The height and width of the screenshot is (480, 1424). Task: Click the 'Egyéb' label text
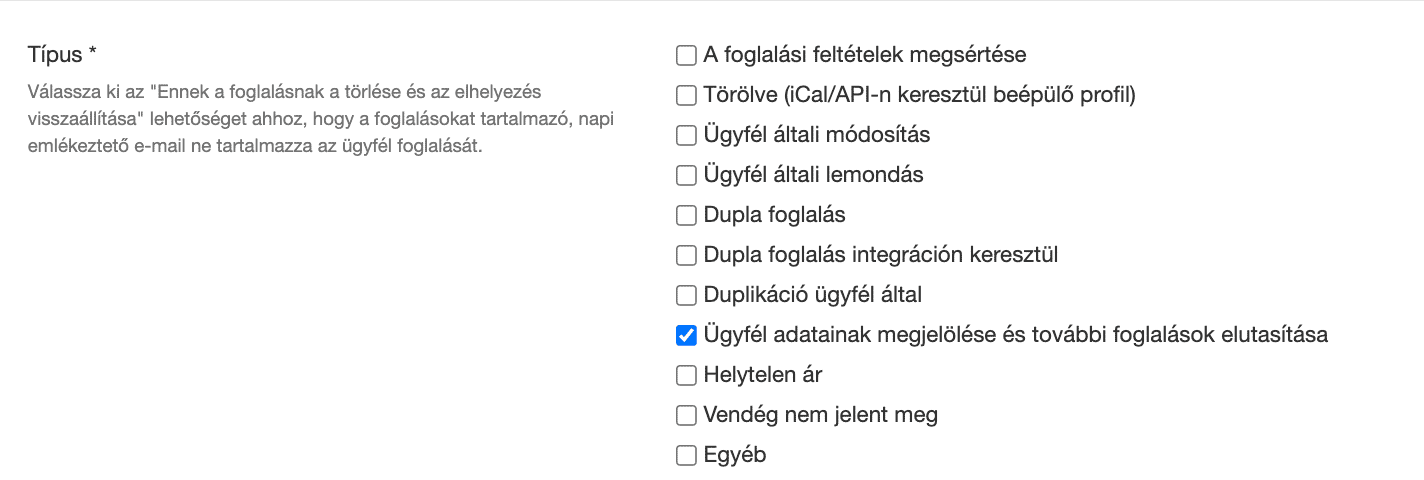pyautogui.click(x=735, y=455)
